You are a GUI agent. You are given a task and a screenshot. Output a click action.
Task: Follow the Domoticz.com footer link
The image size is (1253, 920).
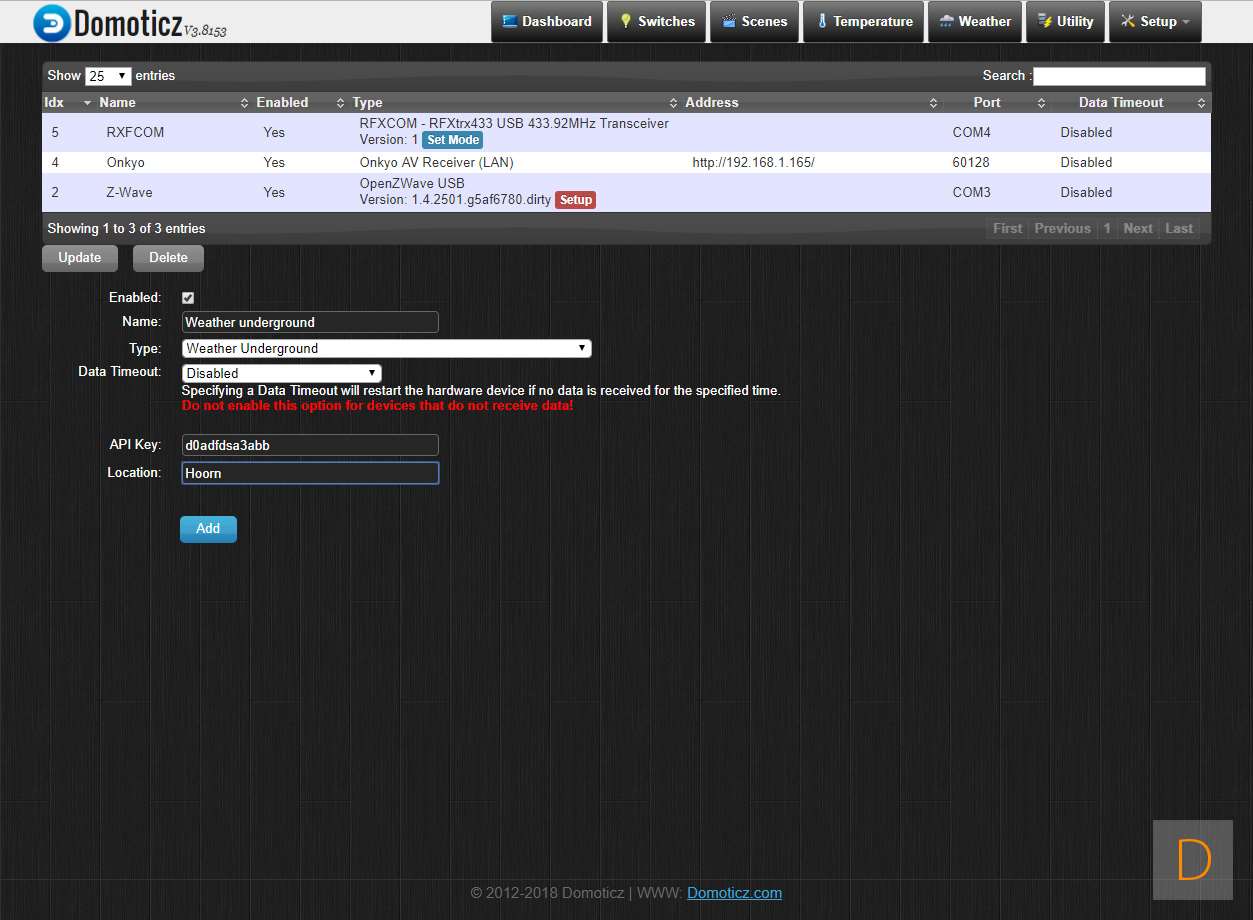[x=734, y=893]
